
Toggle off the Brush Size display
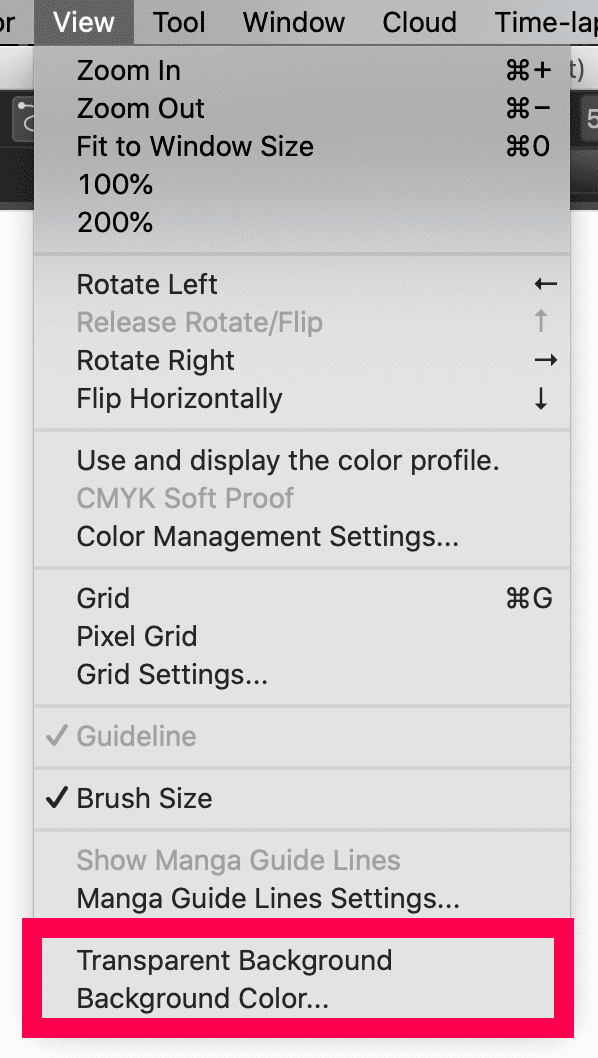[x=144, y=798]
